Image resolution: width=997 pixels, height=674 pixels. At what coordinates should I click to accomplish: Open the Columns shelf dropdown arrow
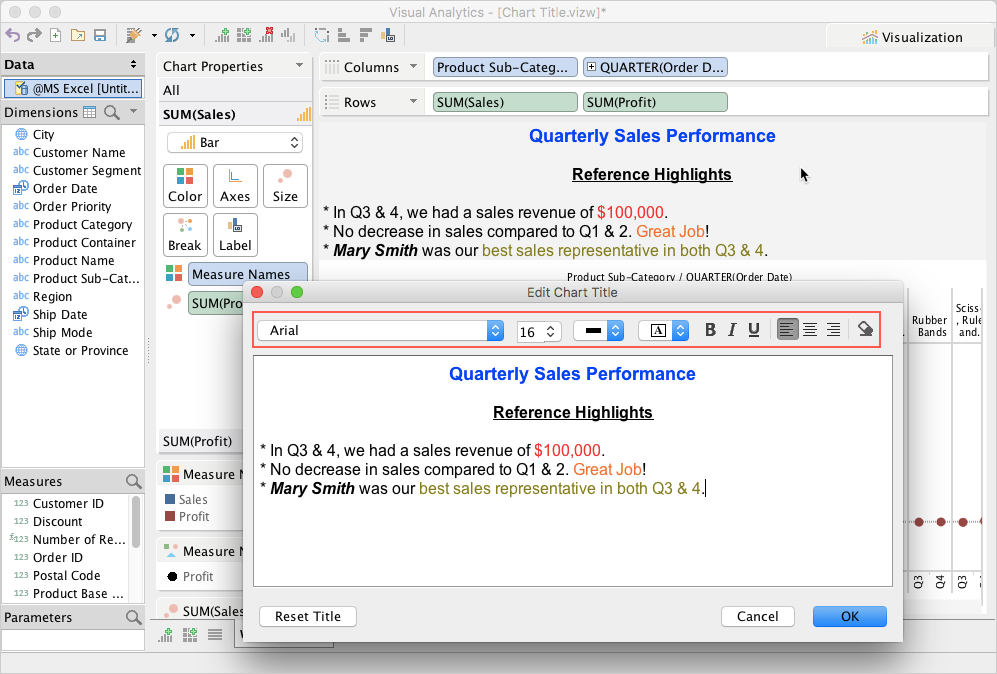pyautogui.click(x=413, y=66)
